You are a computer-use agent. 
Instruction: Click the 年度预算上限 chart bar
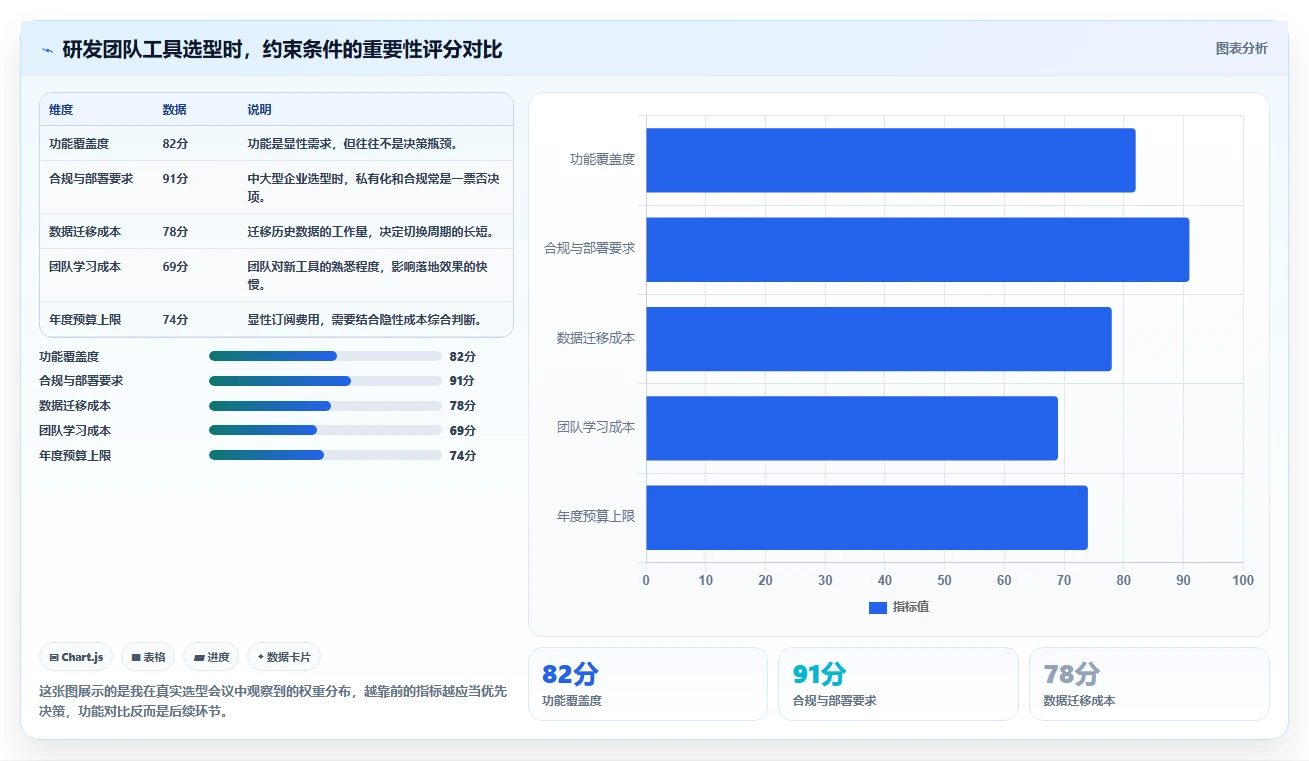[x=866, y=517]
